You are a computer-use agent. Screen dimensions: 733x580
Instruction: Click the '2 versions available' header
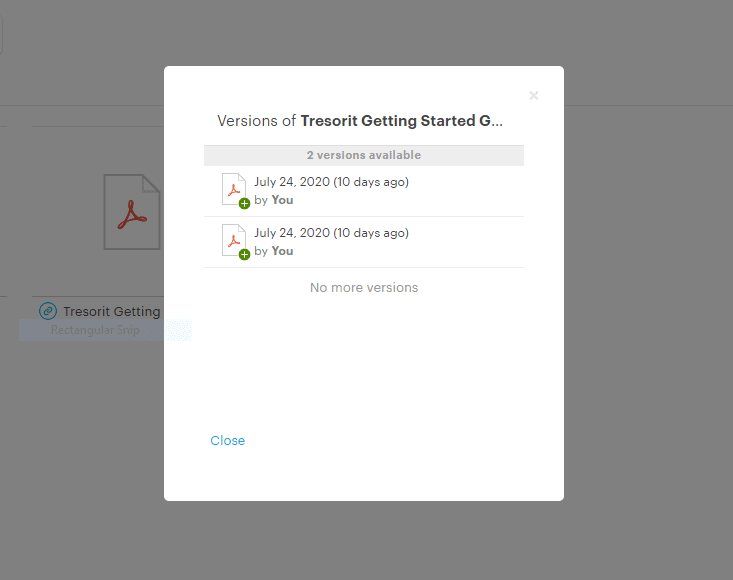coord(364,155)
